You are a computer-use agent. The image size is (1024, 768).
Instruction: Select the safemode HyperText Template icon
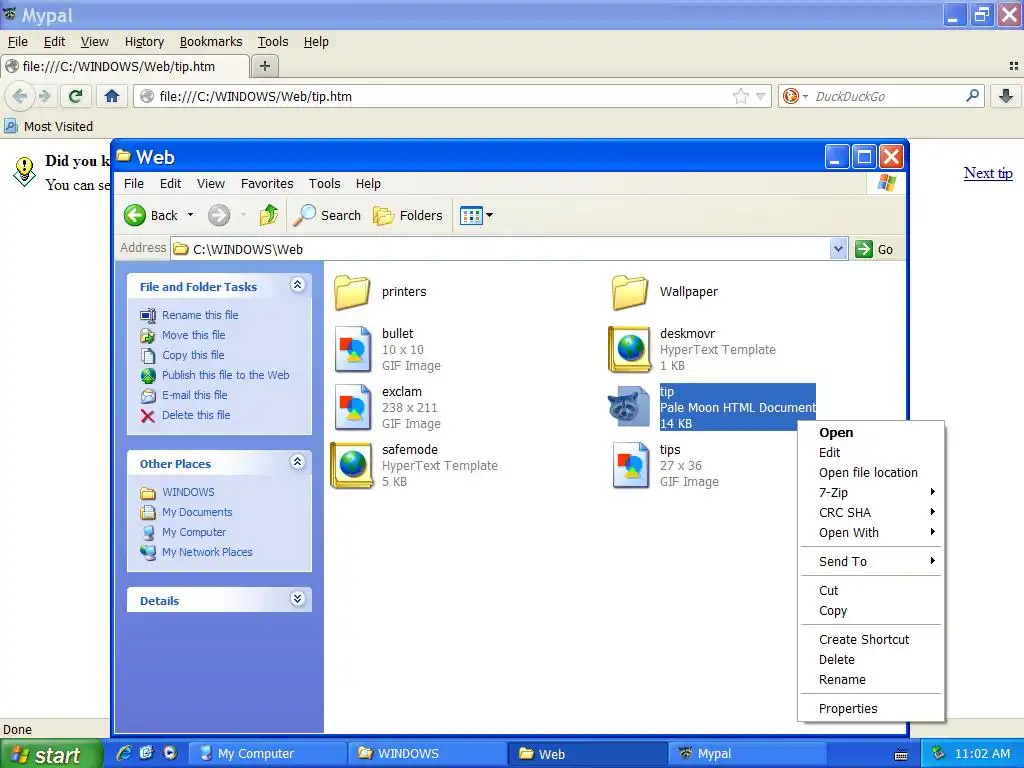[352, 465]
